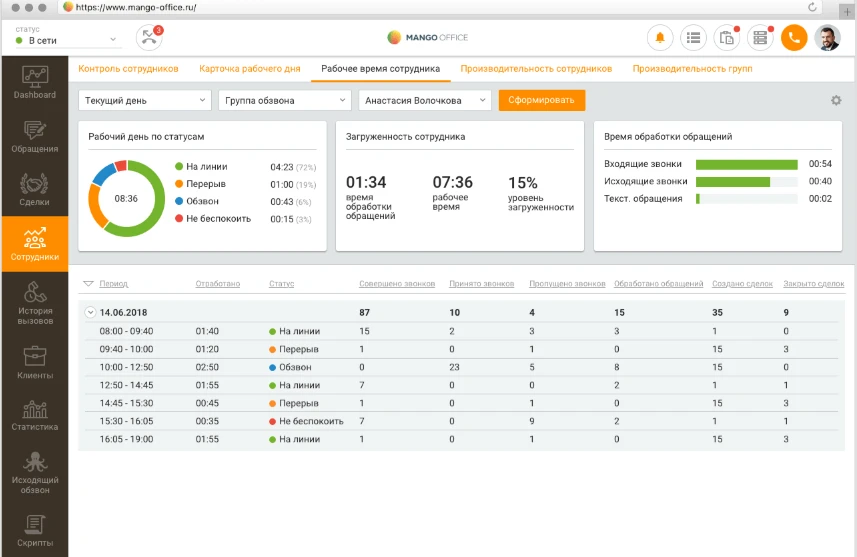The image size is (857, 557).
Task: Click the notification bell icon
Action: click(x=659, y=38)
